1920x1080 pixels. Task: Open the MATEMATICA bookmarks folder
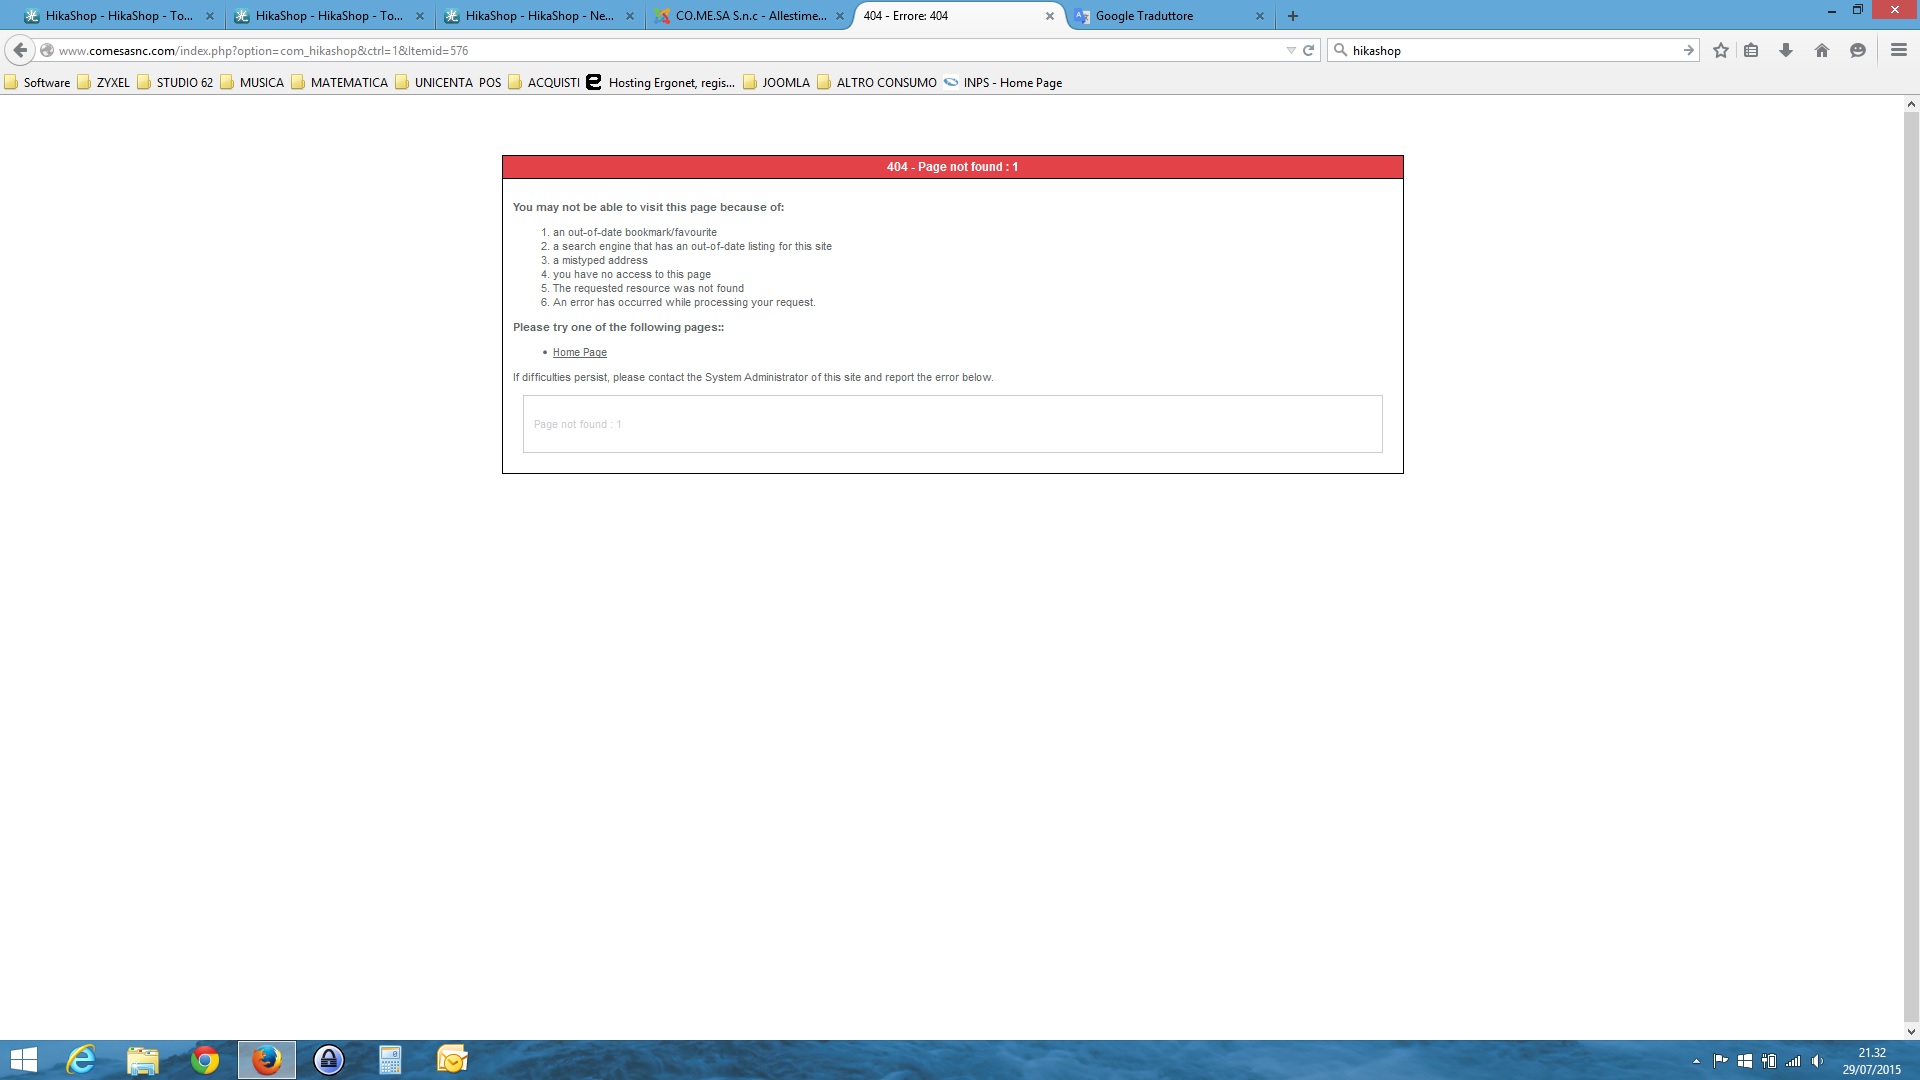pyautogui.click(x=340, y=83)
